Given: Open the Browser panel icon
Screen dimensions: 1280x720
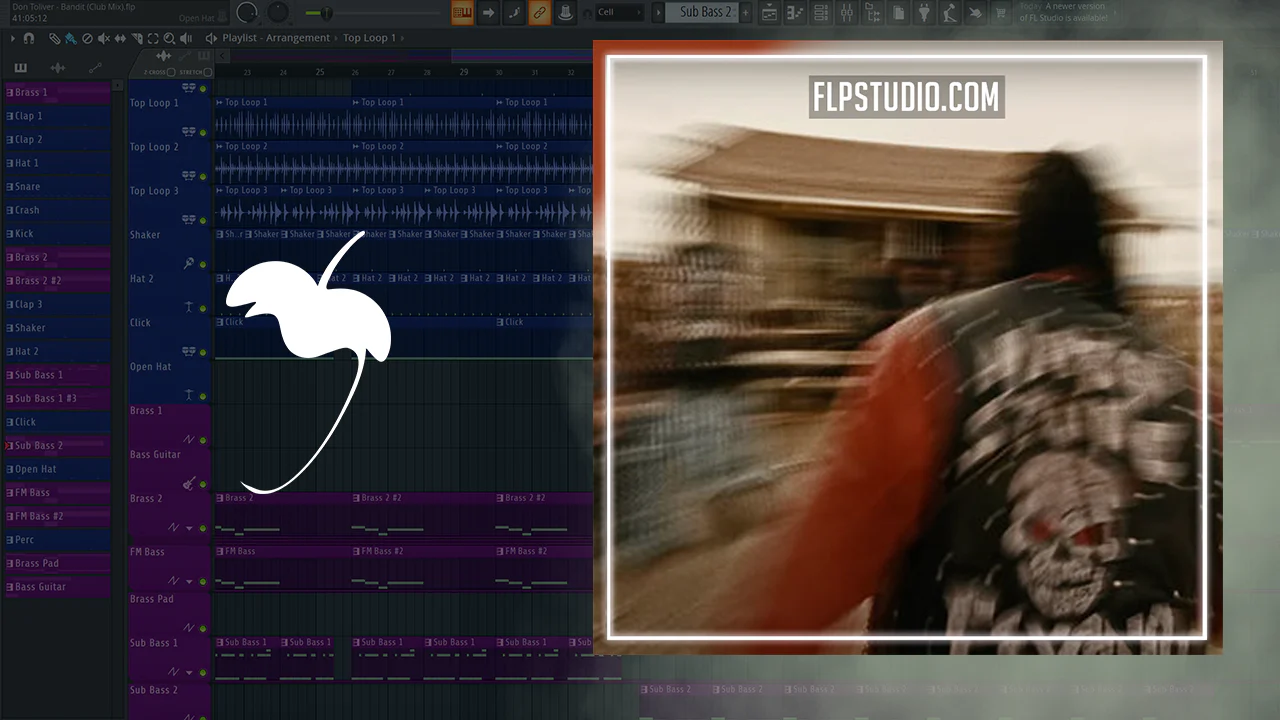Looking at the screenshot, I should click(x=873, y=13).
